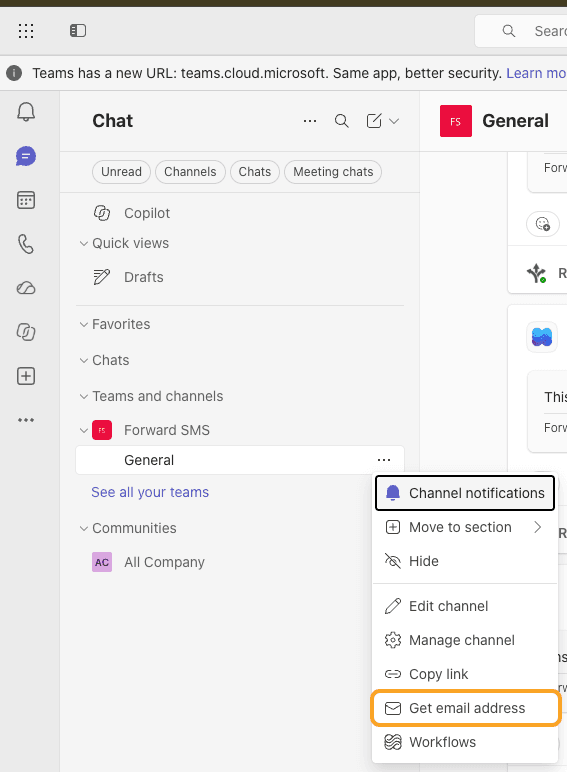Open OneDrive cloud icon in left rail
This screenshot has height=772, width=567.
(26, 288)
